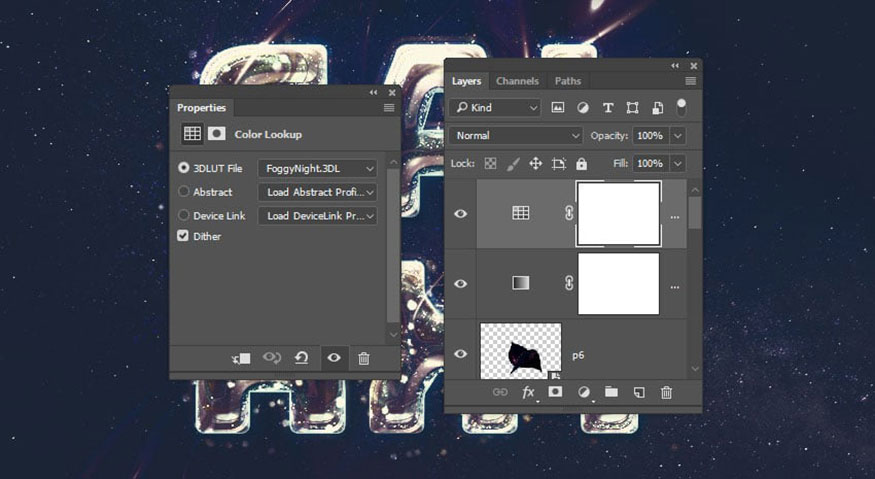Hide the p6 layer
The width and height of the screenshot is (875, 479).
[460, 353]
